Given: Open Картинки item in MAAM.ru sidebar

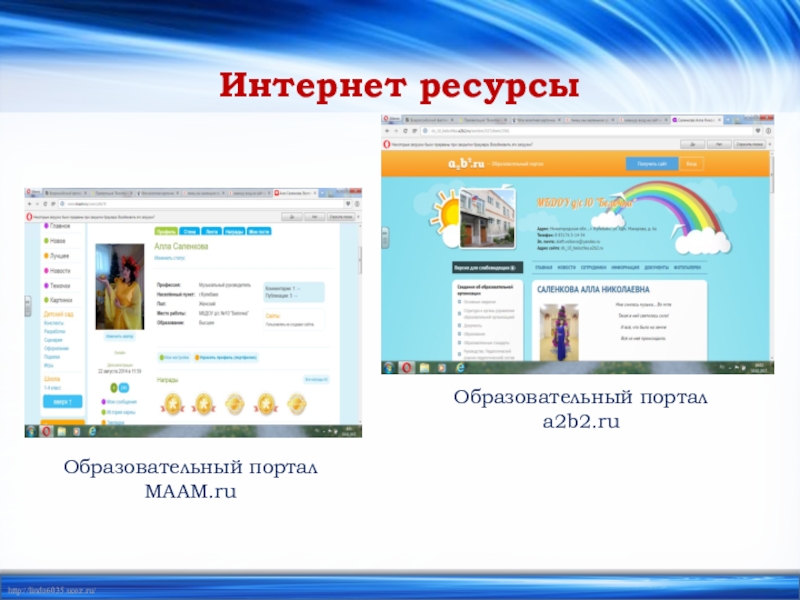Looking at the screenshot, I should 58,300.
